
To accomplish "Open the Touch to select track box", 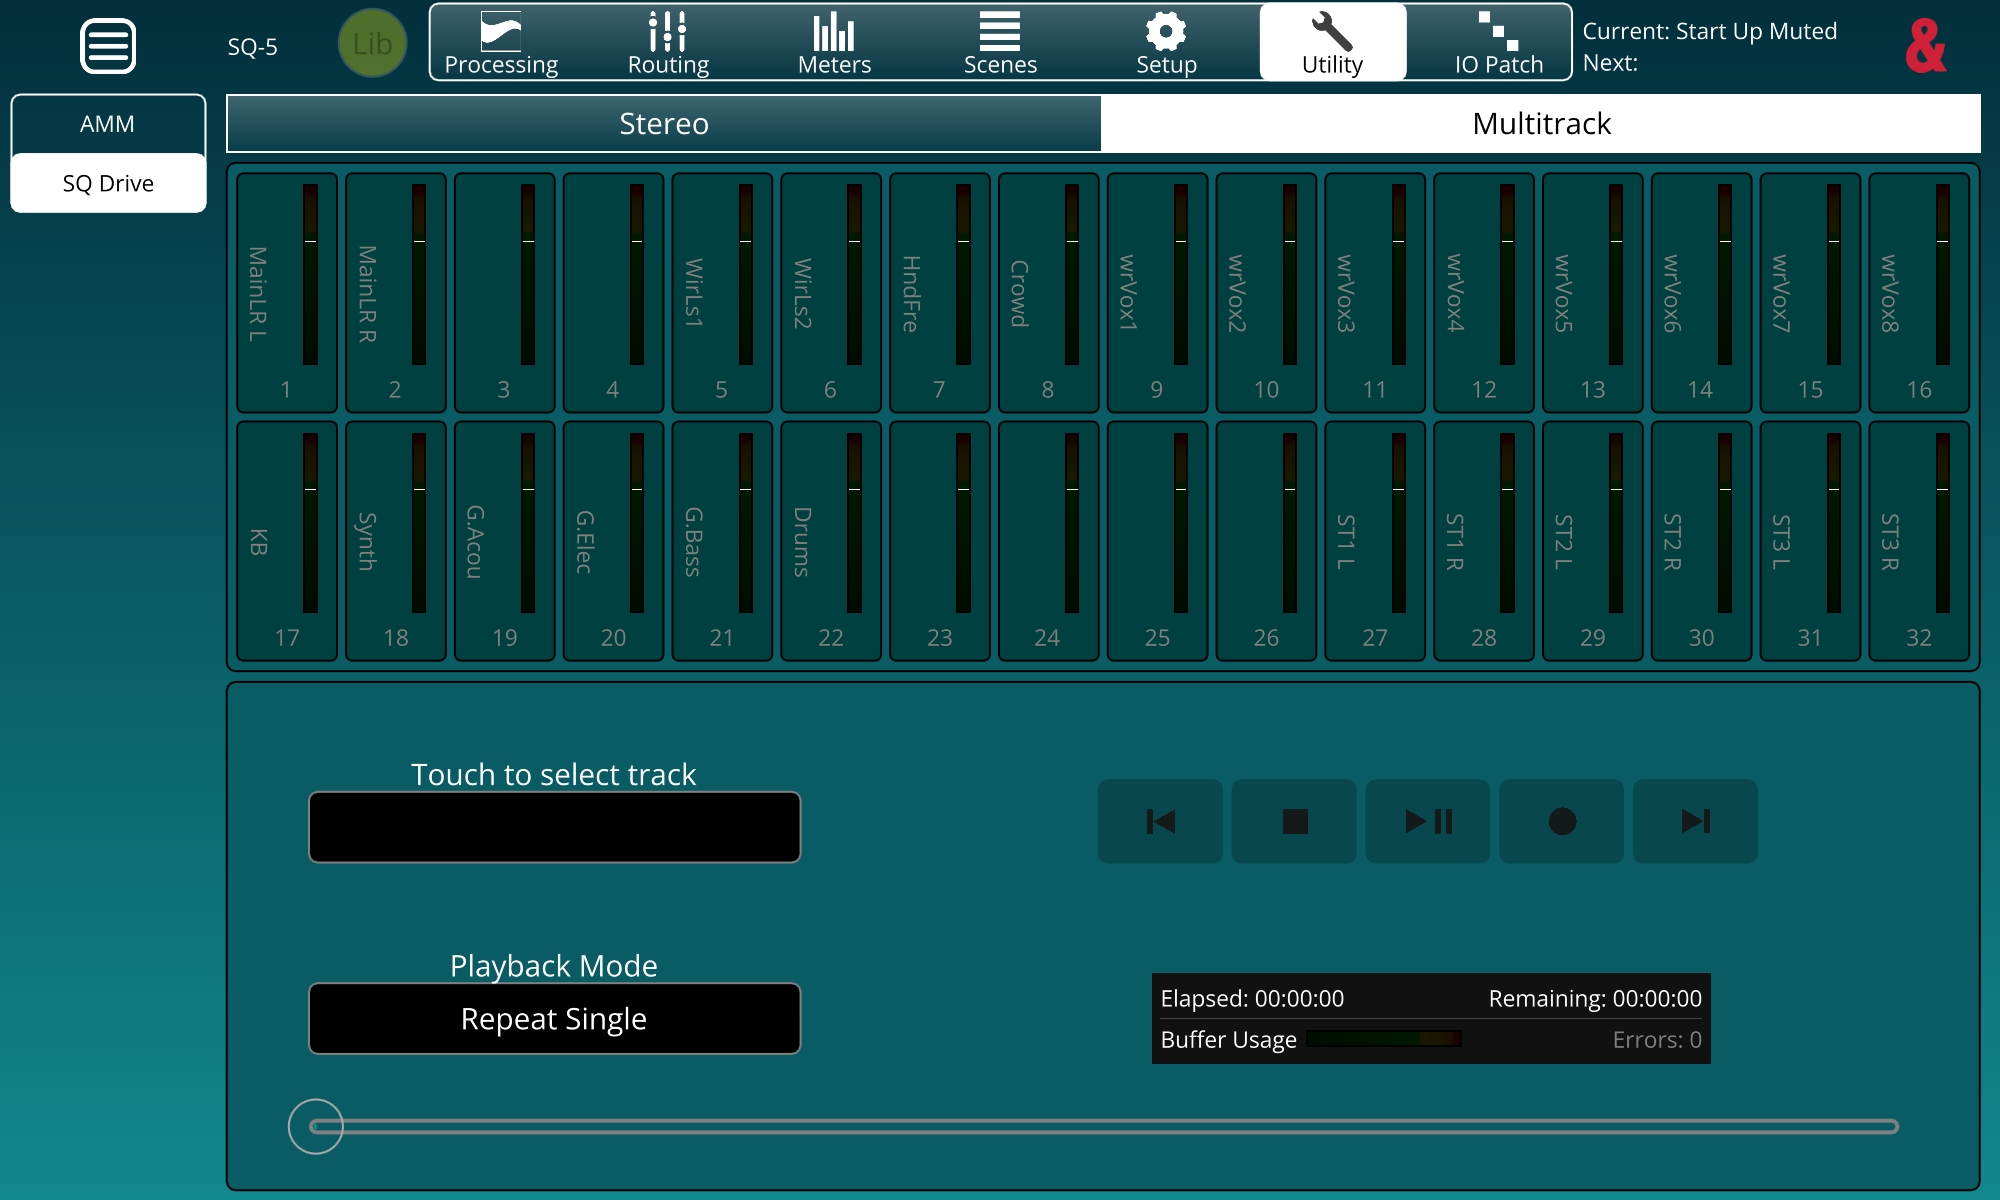I will point(554,827).
